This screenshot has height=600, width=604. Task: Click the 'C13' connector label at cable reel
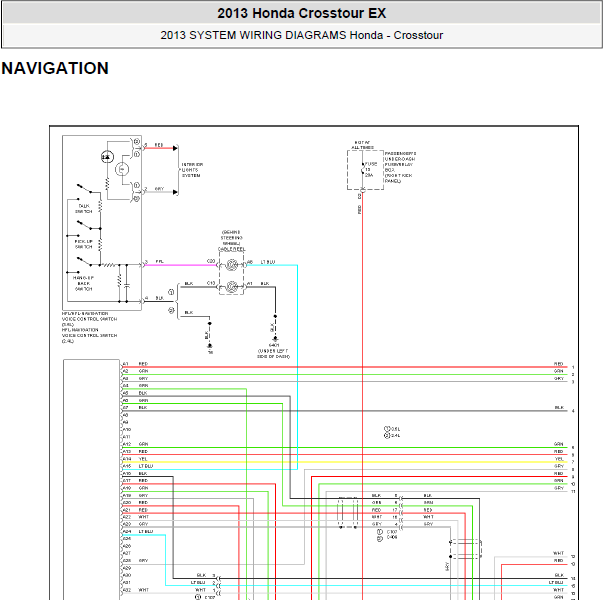tap(211, 283)
